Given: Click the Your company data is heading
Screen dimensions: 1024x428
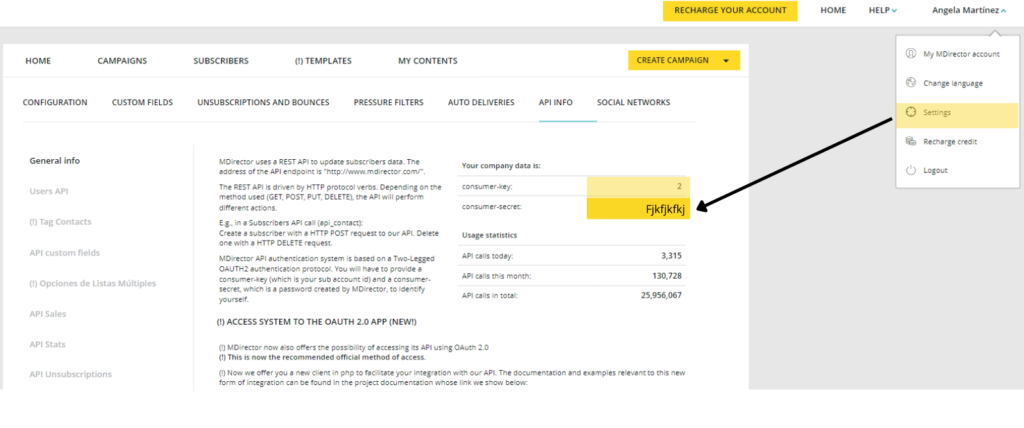Looking at the screenshot, I should coord(501,166).
